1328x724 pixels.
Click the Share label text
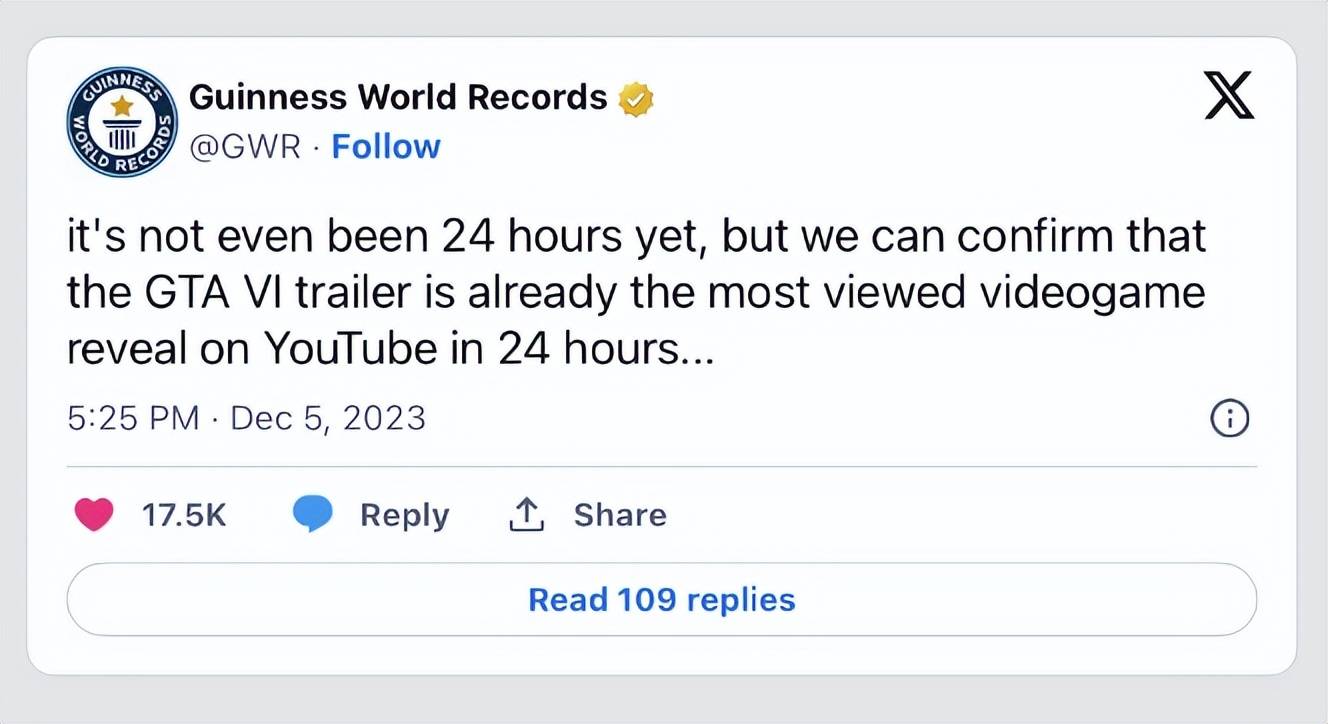click(x=619, y=515)
